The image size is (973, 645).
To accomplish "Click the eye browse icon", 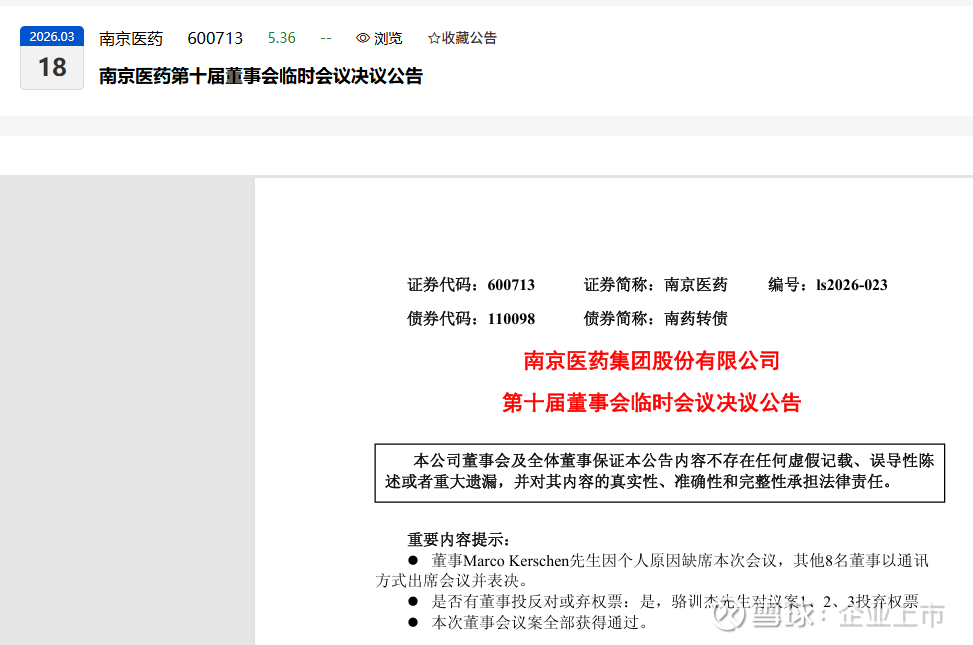I will point(362,38).
